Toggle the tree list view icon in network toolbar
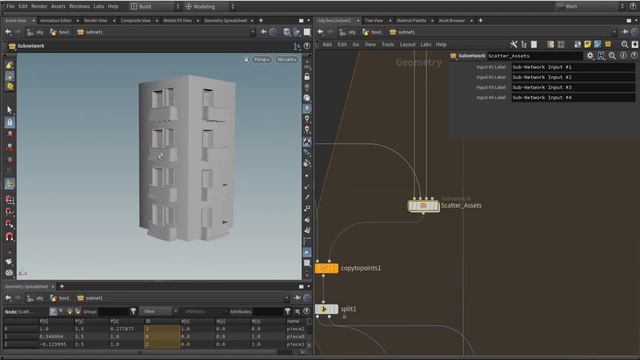640x360 pixels. (524, 44)
